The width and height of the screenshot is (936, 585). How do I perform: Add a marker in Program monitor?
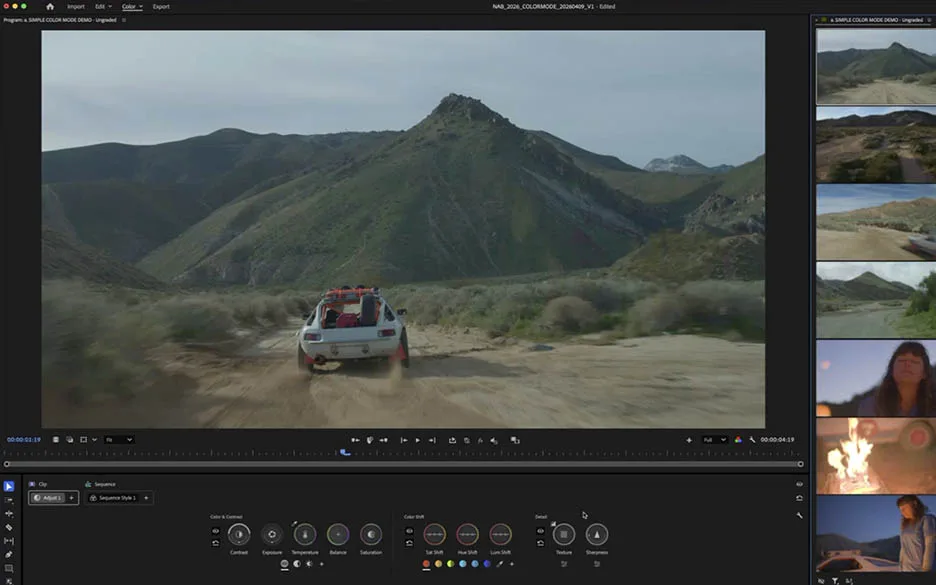click(x=370, y=440)
